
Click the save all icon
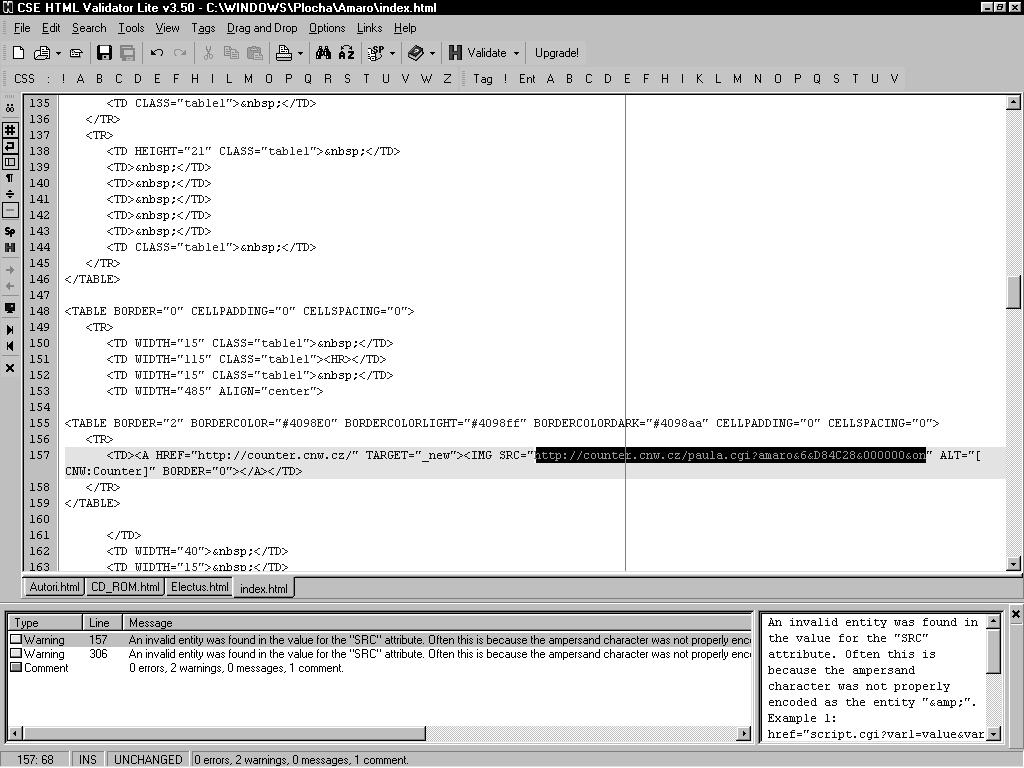[x=127, y=53]
